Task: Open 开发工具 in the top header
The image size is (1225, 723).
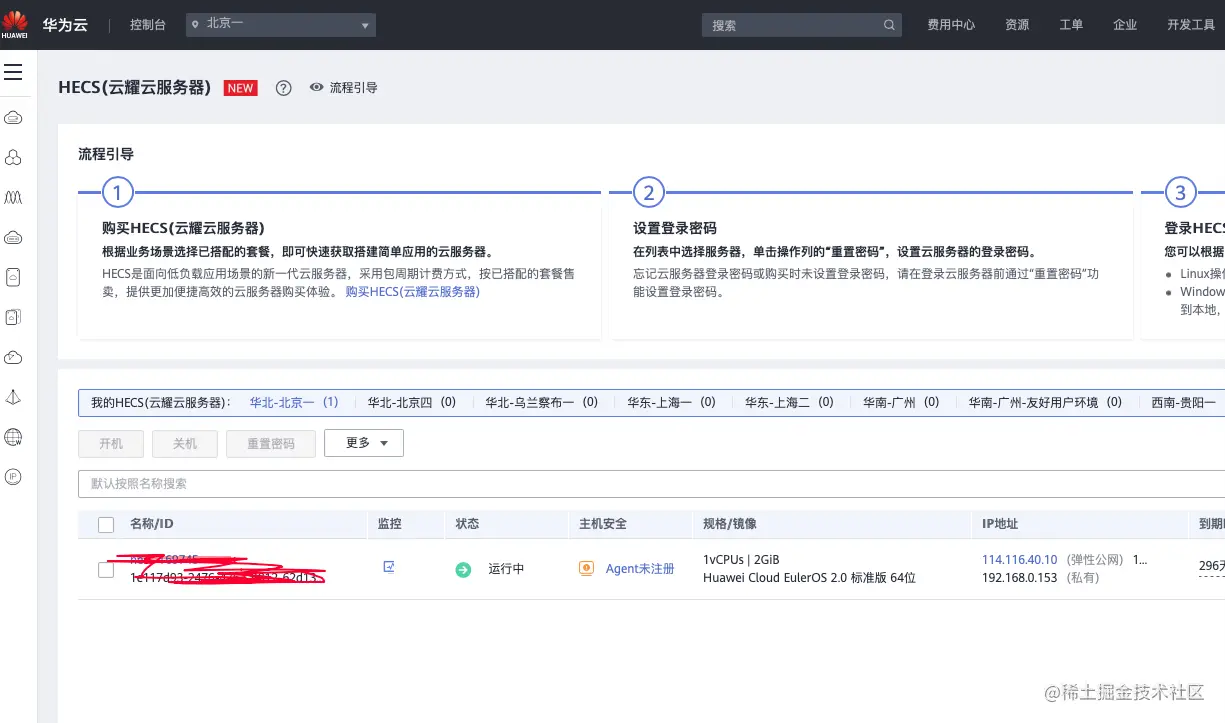Action: coord(1191,25)
